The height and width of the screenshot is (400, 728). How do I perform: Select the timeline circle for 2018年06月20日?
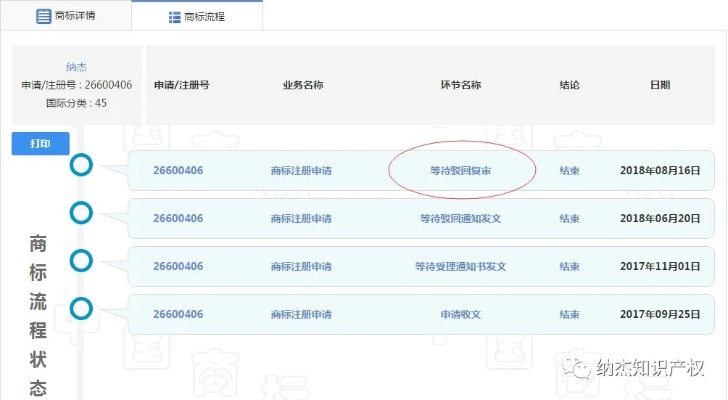tap(81, 212)
